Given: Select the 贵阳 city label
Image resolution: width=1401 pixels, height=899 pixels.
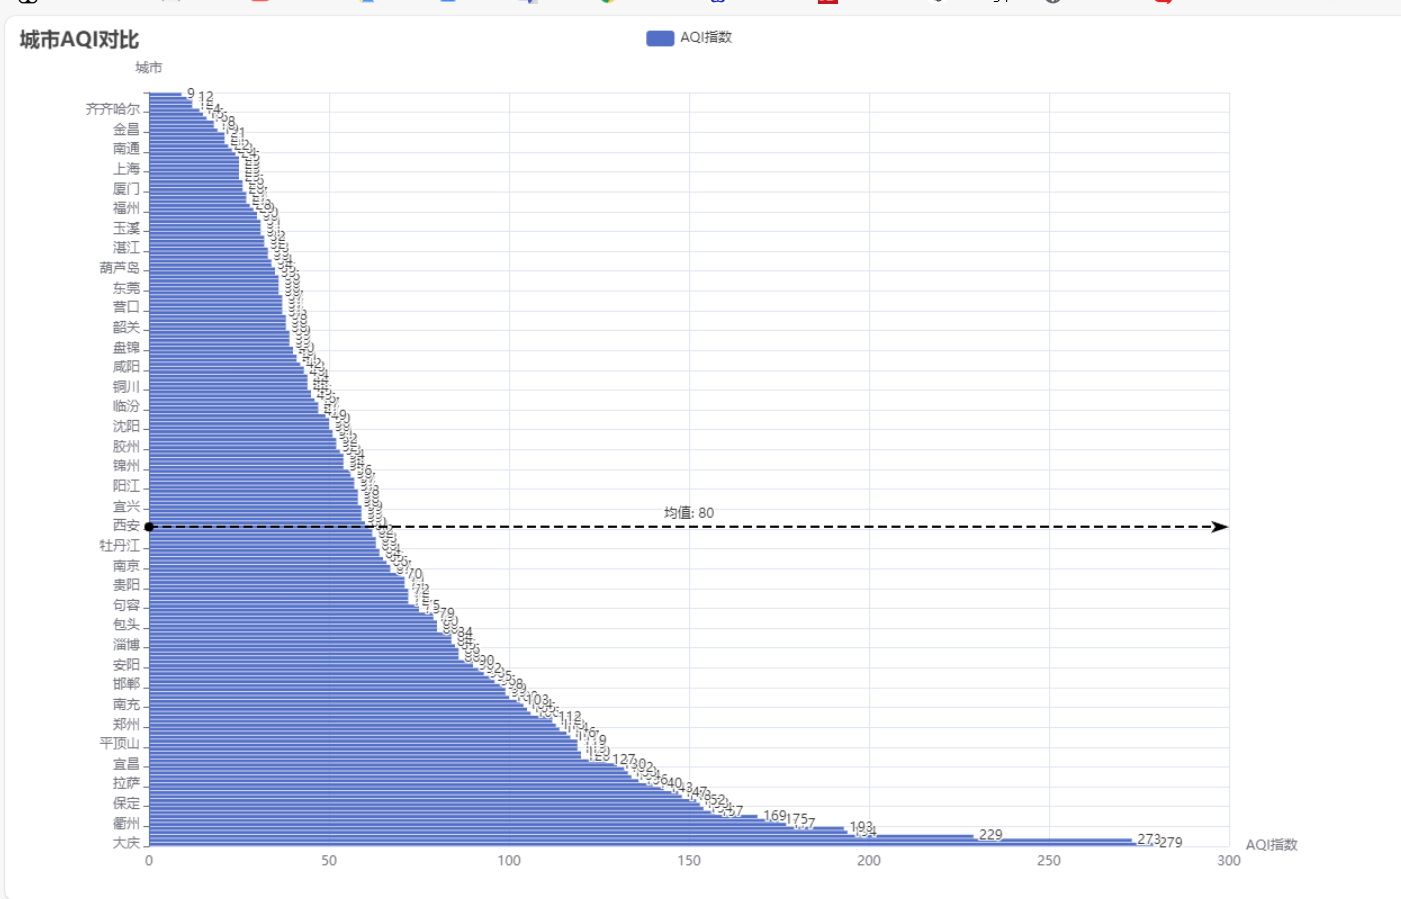Looking at the screenshot, I should point(127,585).
